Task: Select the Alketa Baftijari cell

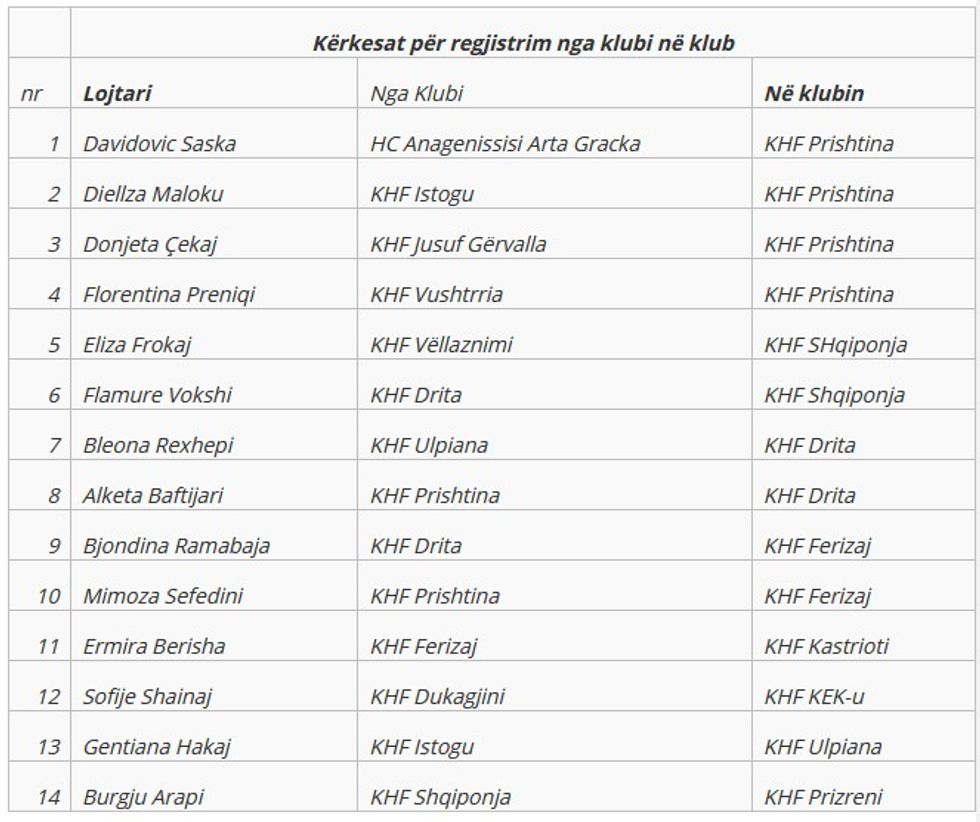Action: coord(153,496)
